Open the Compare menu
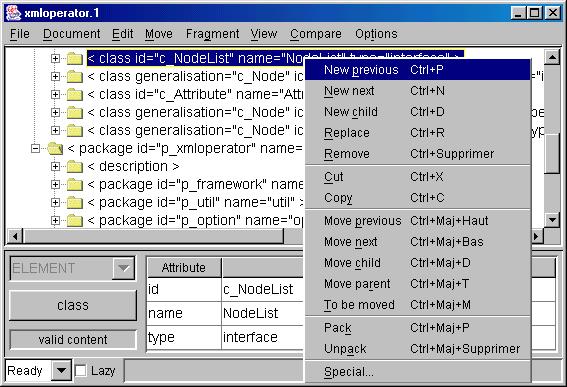The width and height of the screenshot is (567, 387). pos(316,34)
